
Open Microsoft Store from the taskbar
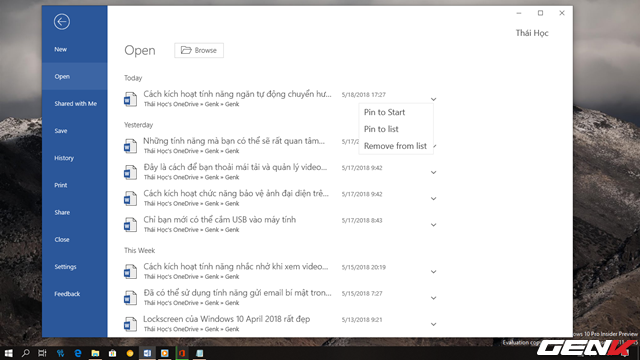(112, 353)
